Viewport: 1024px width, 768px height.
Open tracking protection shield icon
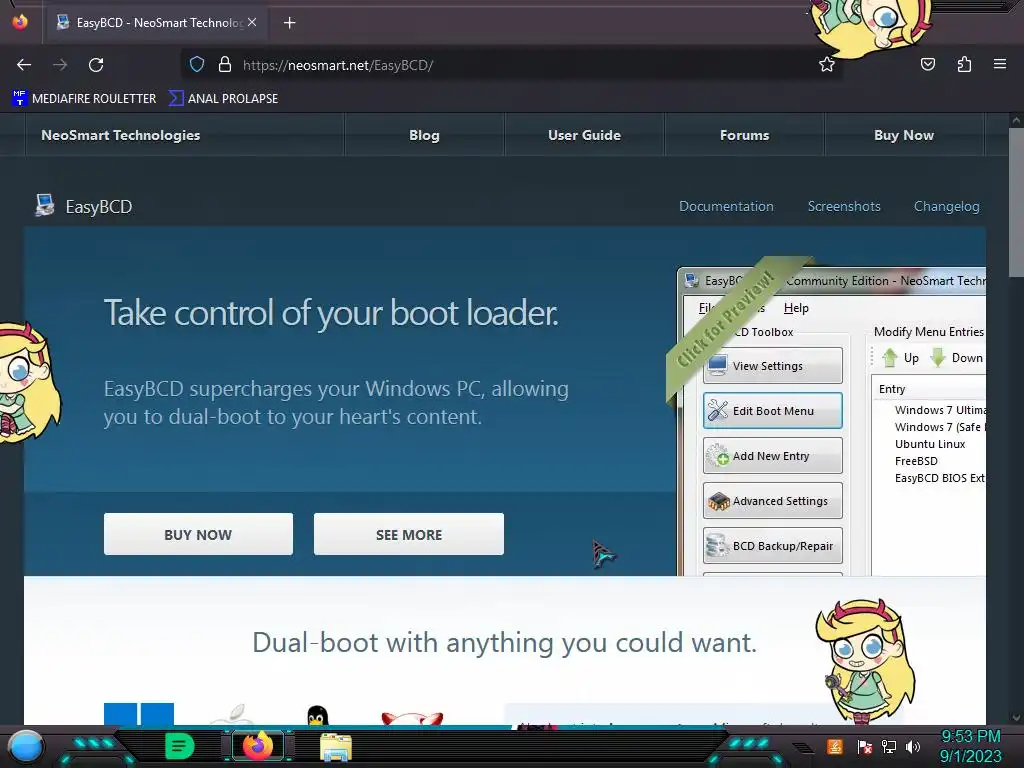tap(197, 65)
